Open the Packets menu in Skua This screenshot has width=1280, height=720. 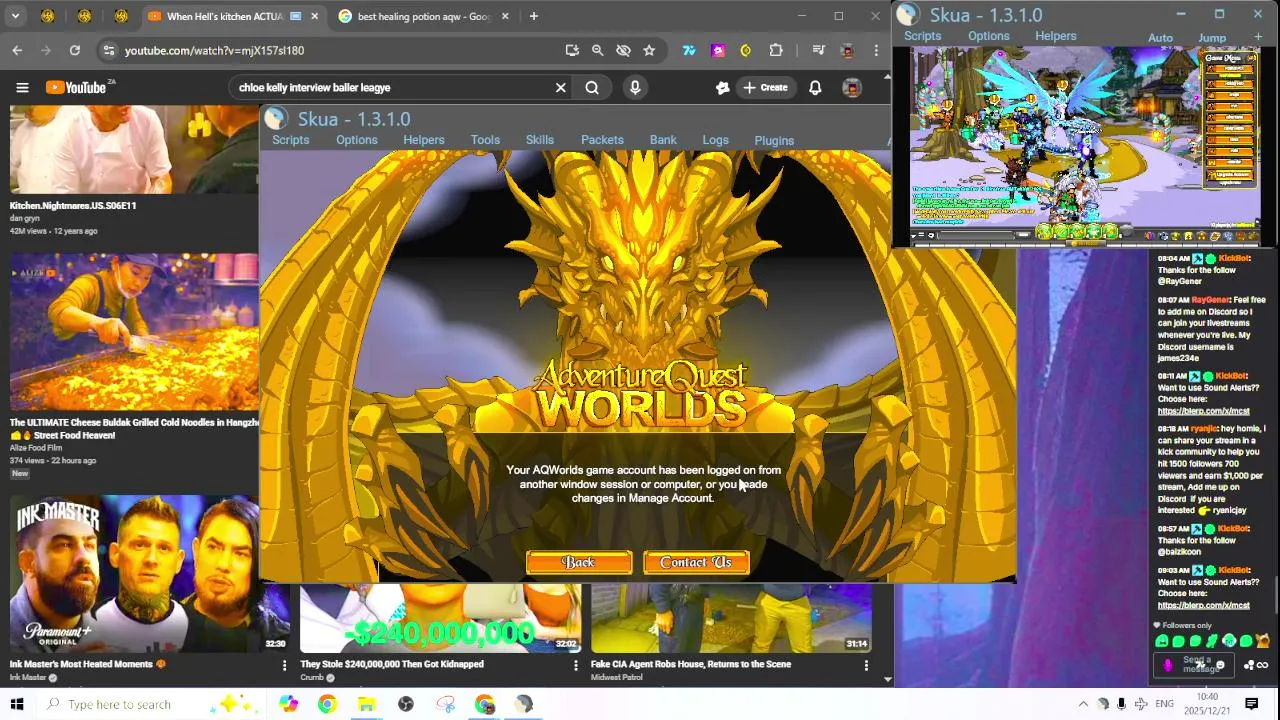point(602,140)
